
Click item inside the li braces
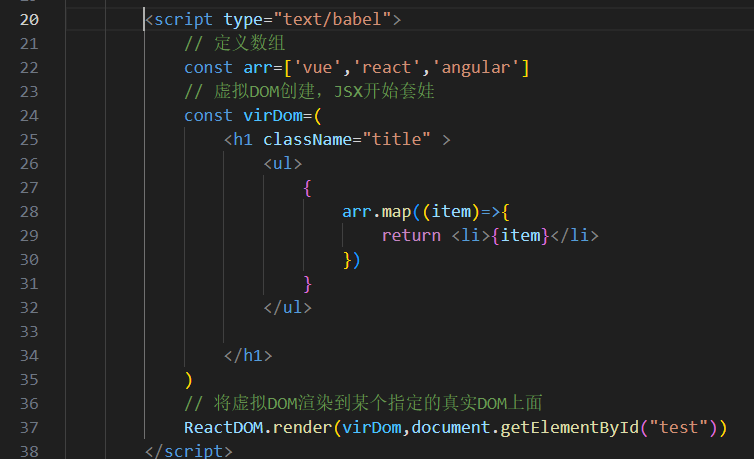pyautogui.click(x=520, y=236)
